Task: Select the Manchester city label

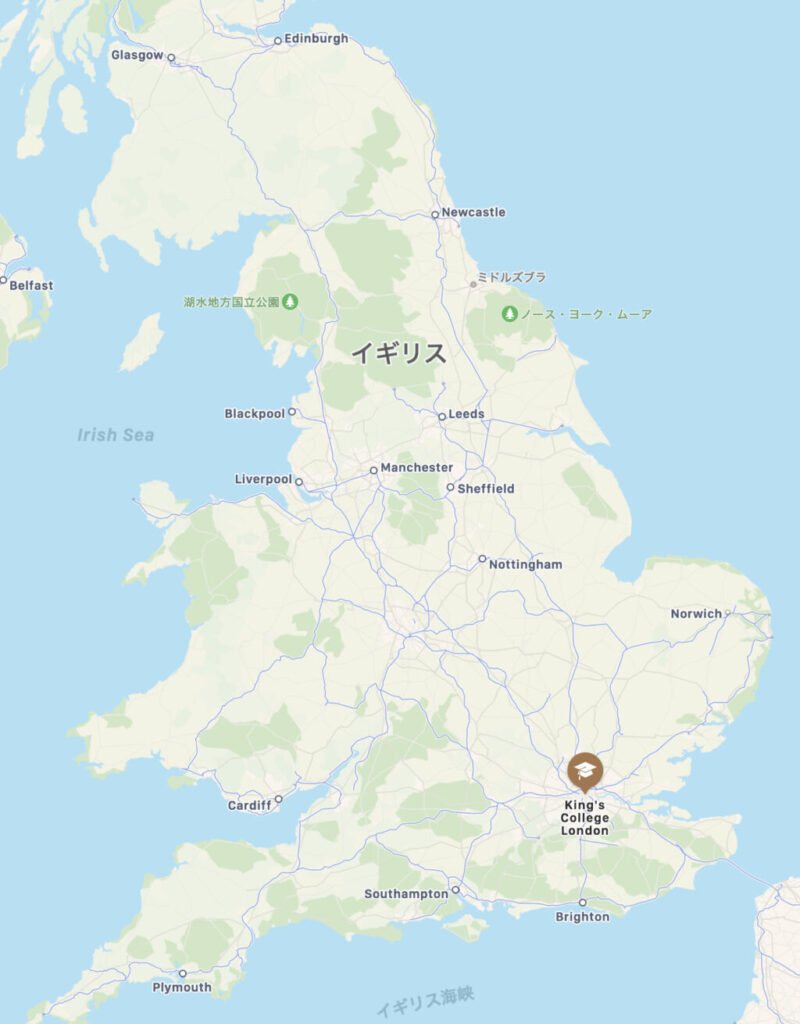Action: click(x=417, y=468)
